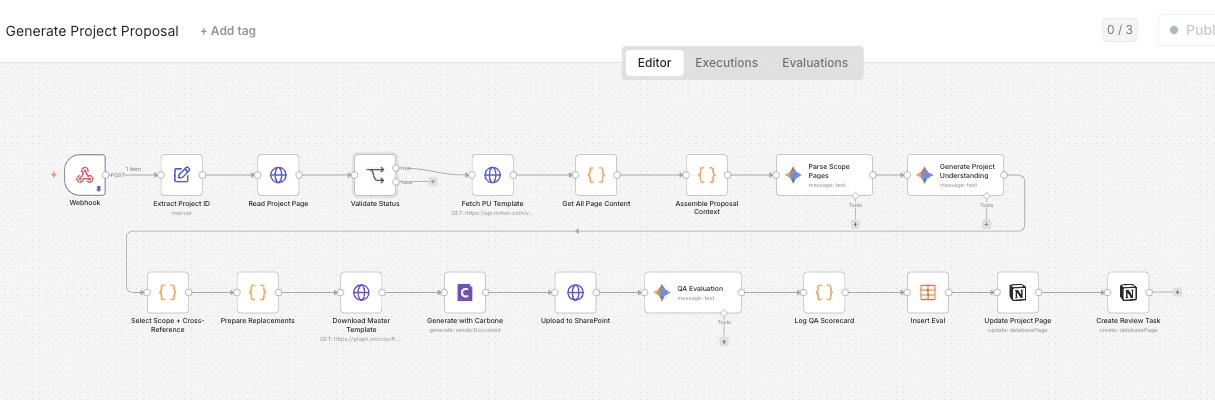Click the Insert Eval label
Viewport: 1215px width, 400px height.
point(927,321)
